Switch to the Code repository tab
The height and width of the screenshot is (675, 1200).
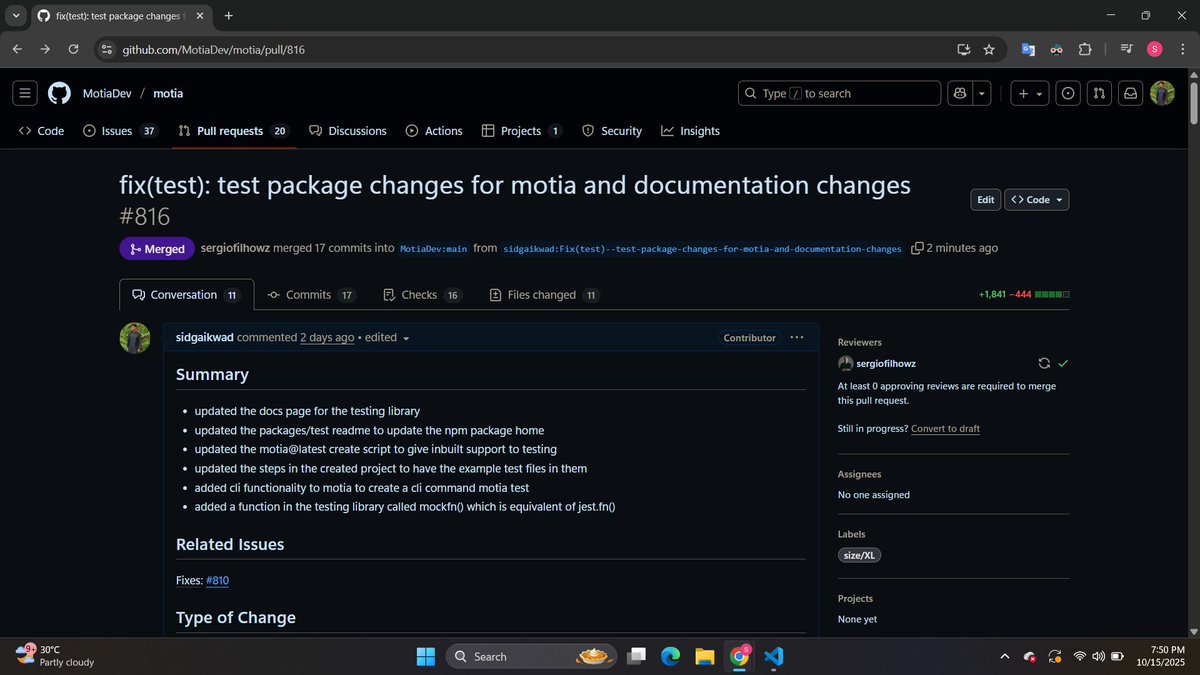(41, 131)
